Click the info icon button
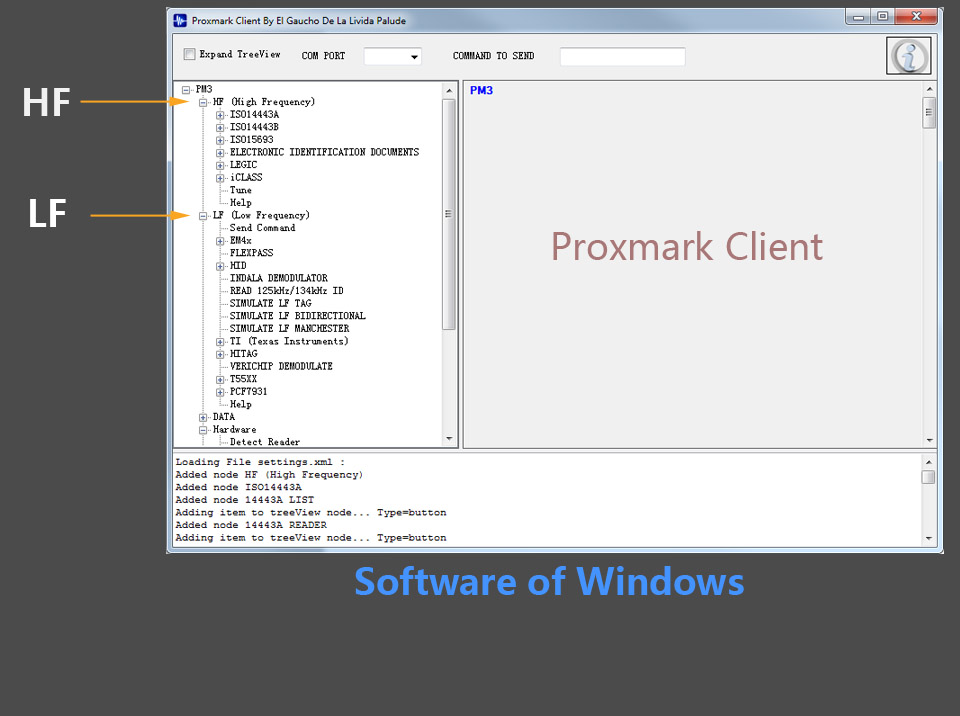960x716 pixels. [909, 56]
